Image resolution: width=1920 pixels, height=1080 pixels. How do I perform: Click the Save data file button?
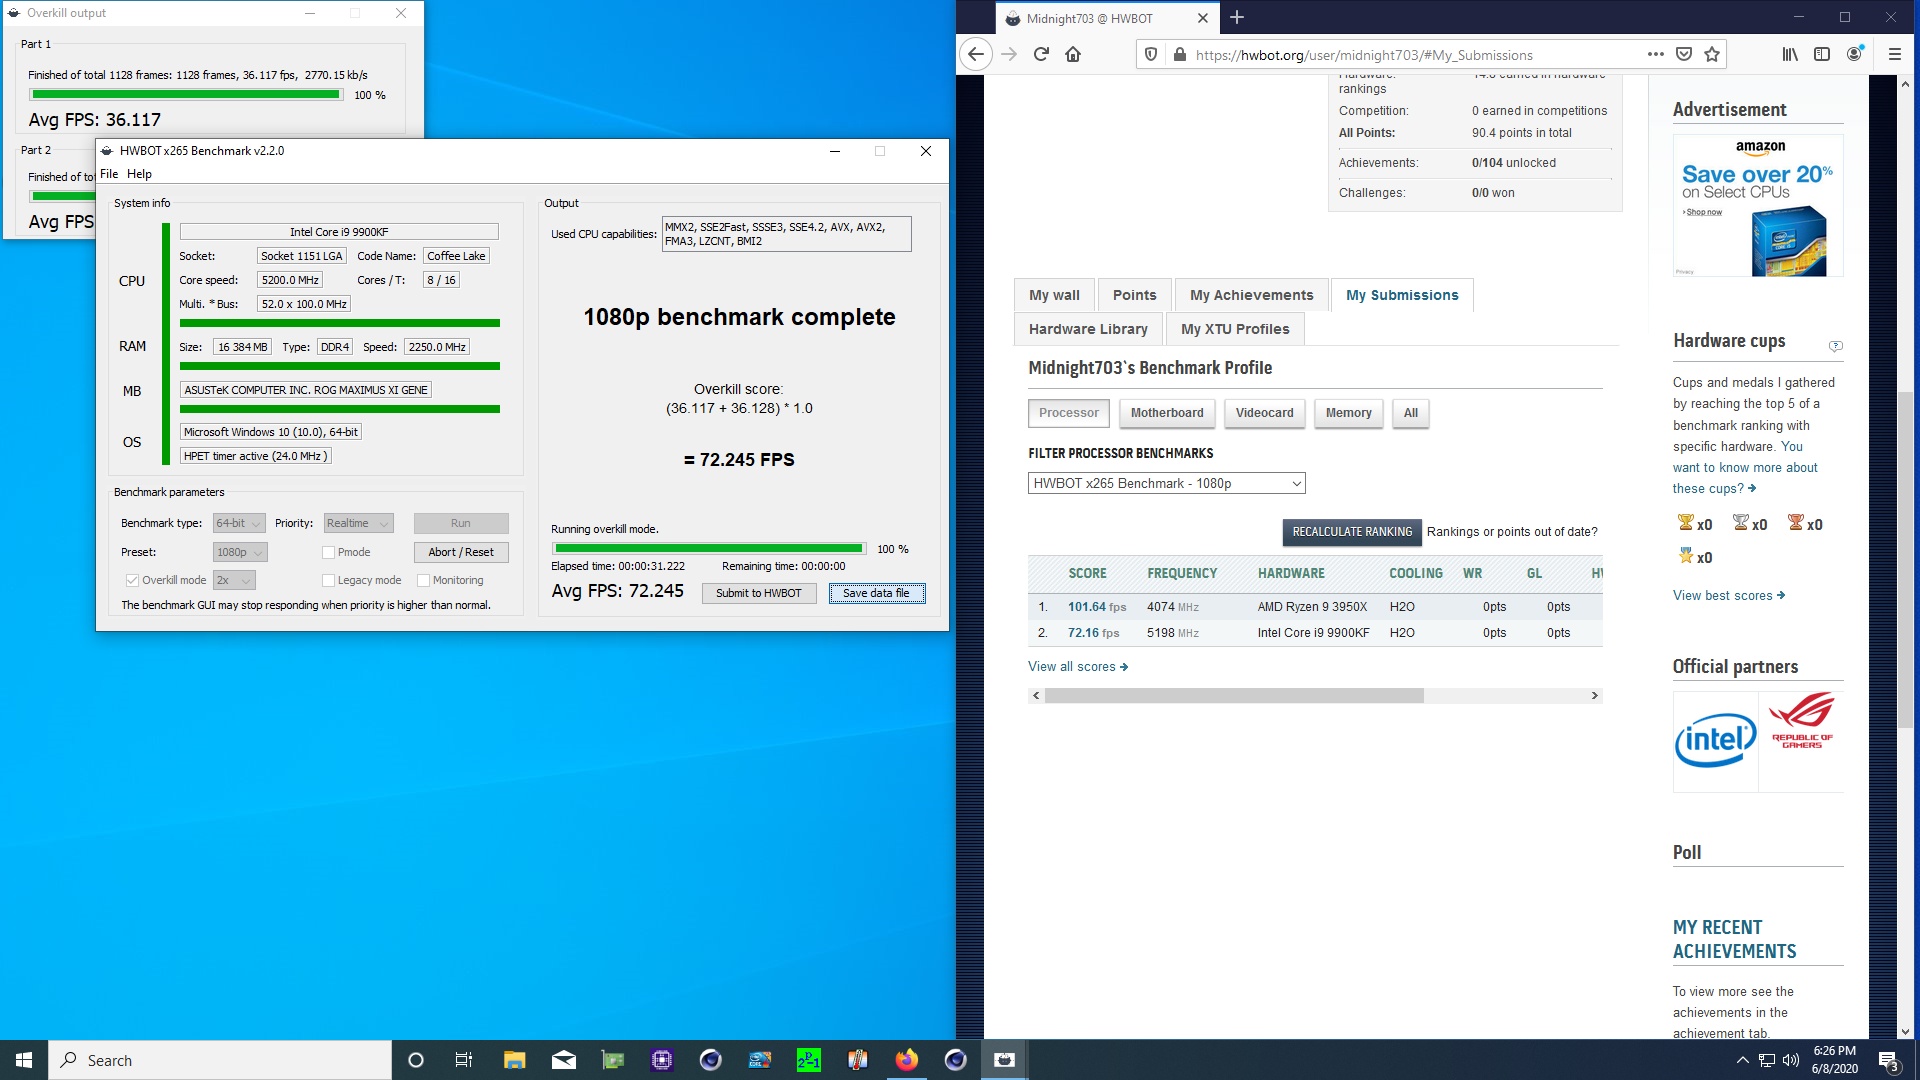(x=876, y=593)
